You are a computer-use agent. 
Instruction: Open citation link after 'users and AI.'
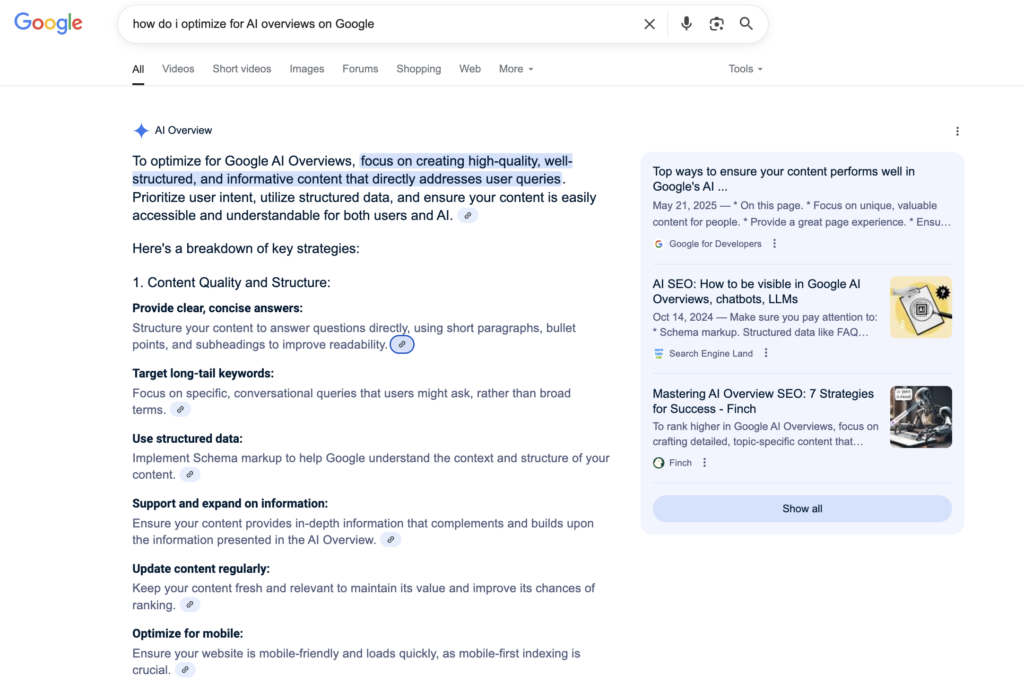[468, 216]
